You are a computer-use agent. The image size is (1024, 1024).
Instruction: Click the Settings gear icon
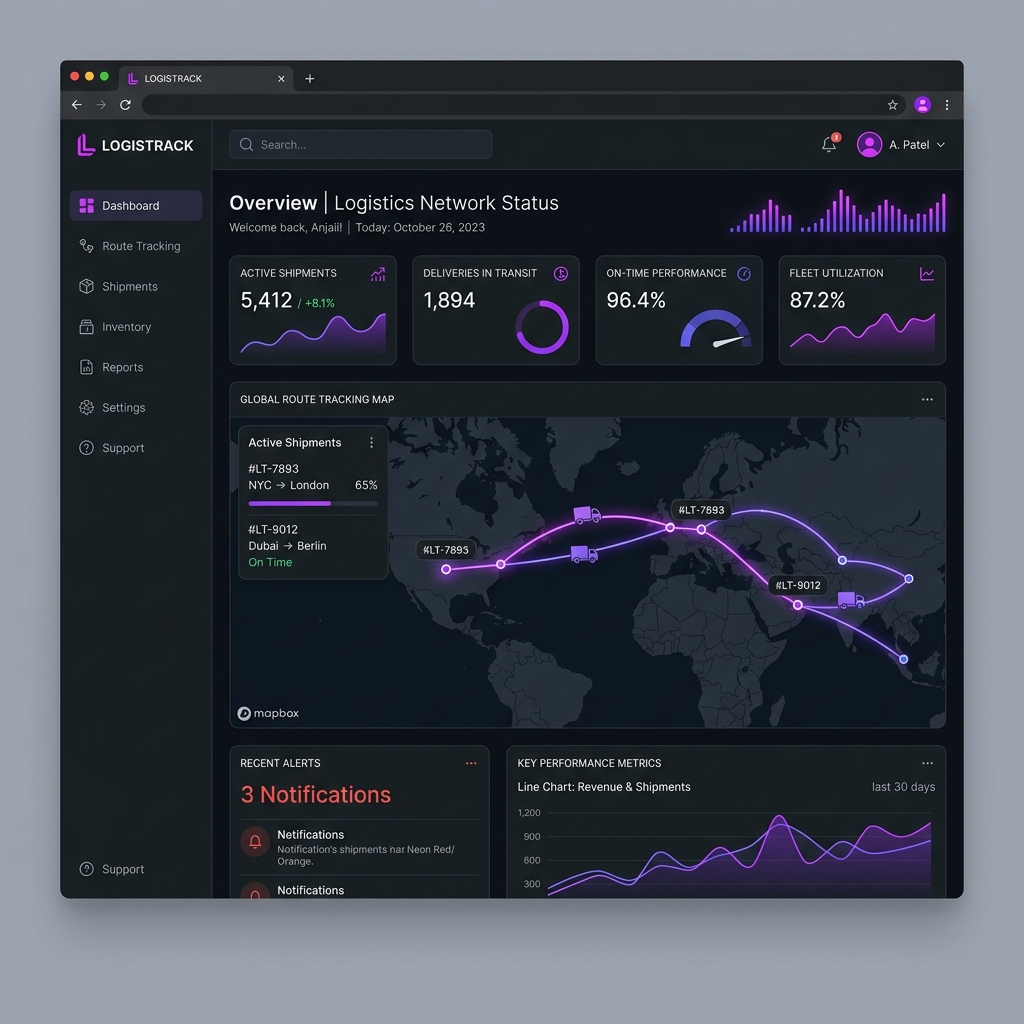click(86, 408)
